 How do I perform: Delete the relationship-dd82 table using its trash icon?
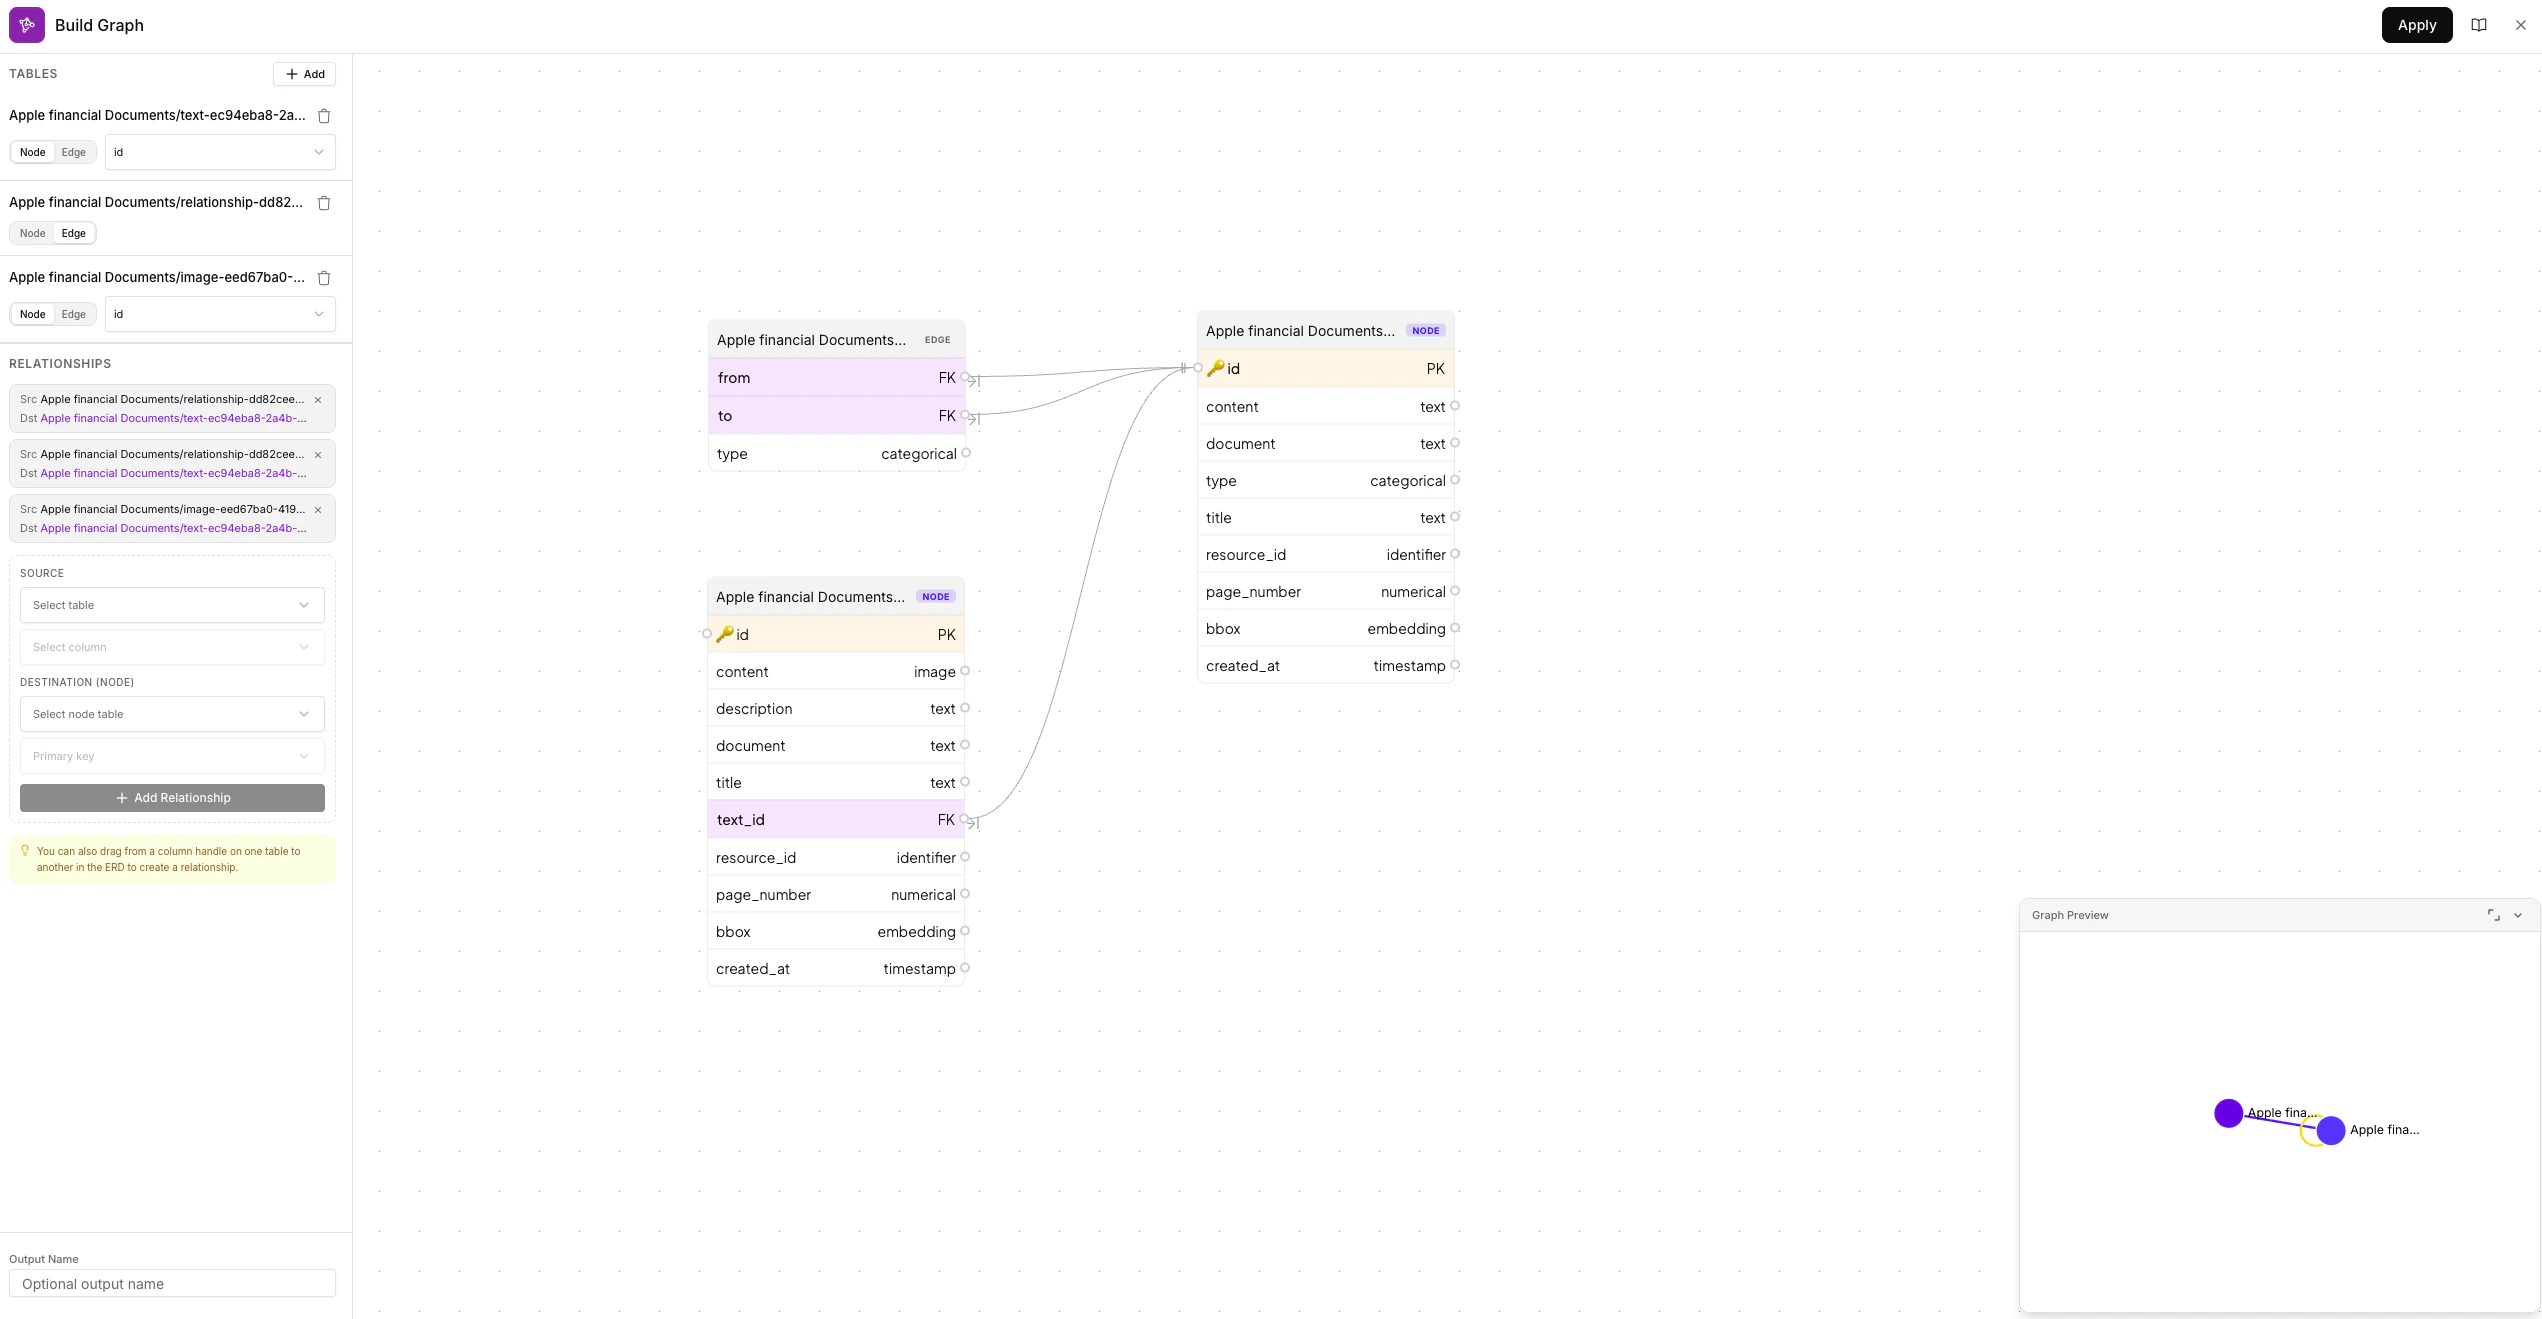[x=323, y=203]
